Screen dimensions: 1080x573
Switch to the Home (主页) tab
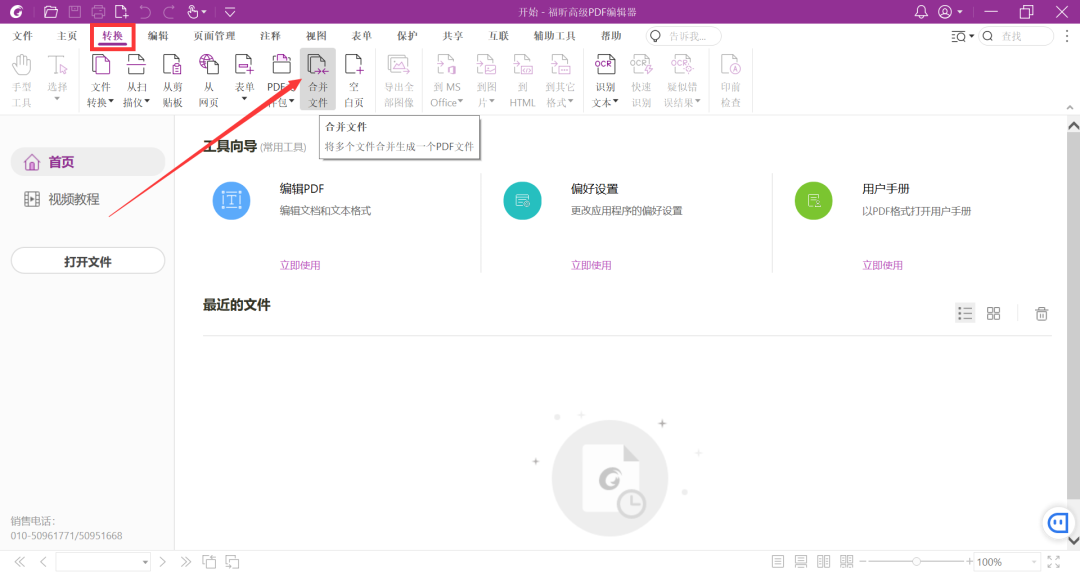67,36
